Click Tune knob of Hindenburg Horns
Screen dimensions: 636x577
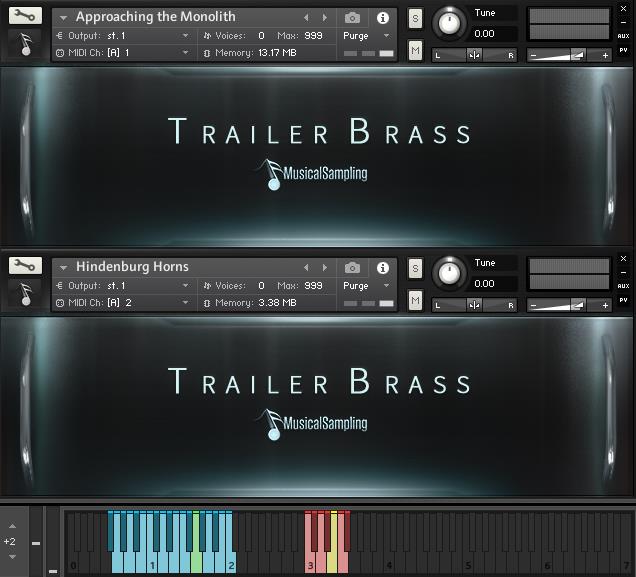pos(449,273)
